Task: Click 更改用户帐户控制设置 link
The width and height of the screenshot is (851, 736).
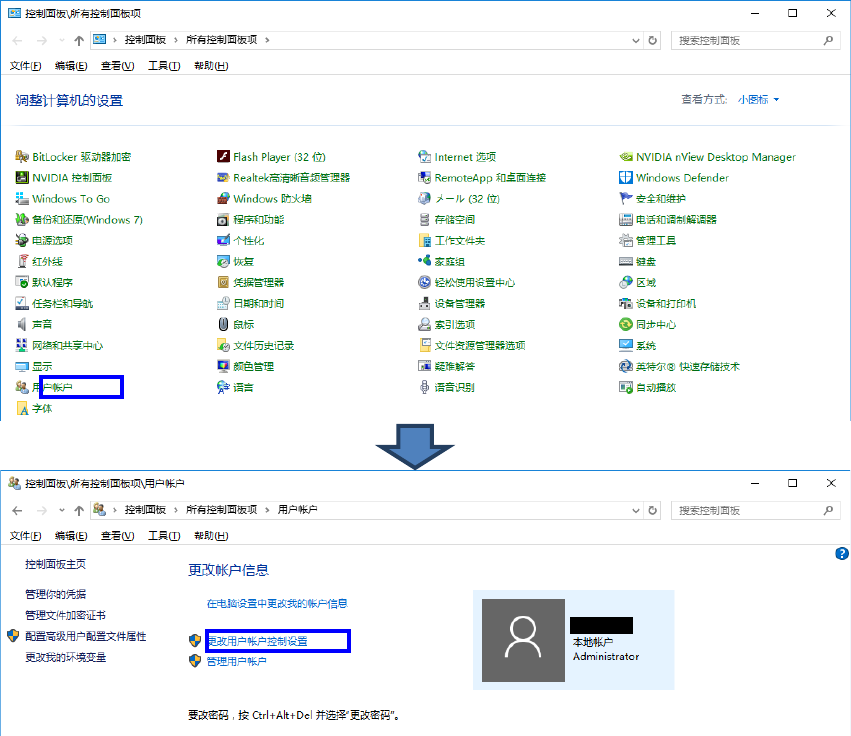Action: pos(257,641)
